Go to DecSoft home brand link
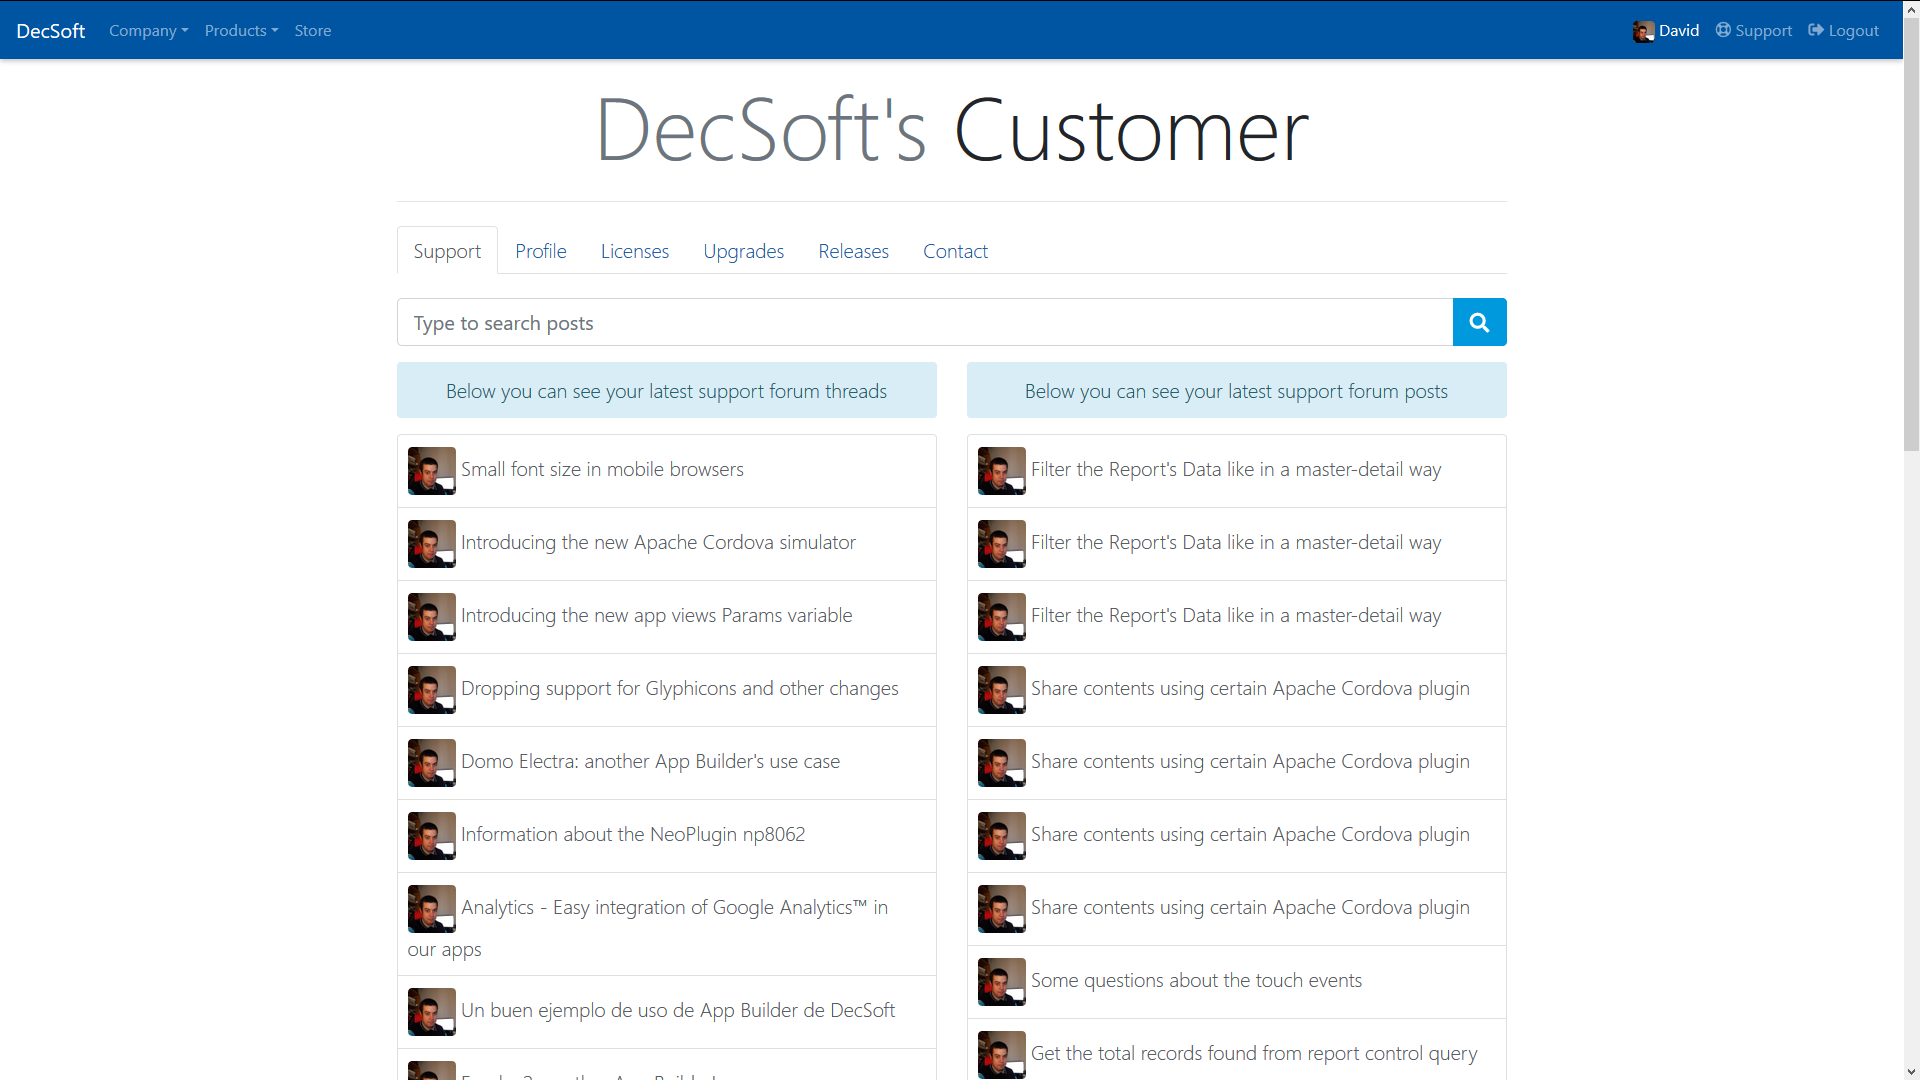This screenshot has width=1920, height=1080. [x=51, y=30]
